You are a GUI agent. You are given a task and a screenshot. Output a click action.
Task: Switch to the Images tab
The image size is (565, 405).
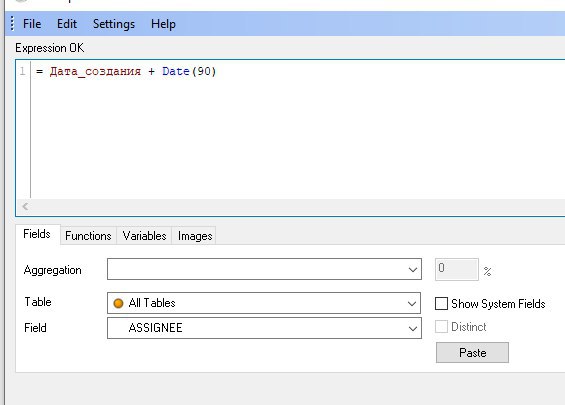[x=195, y=236]
